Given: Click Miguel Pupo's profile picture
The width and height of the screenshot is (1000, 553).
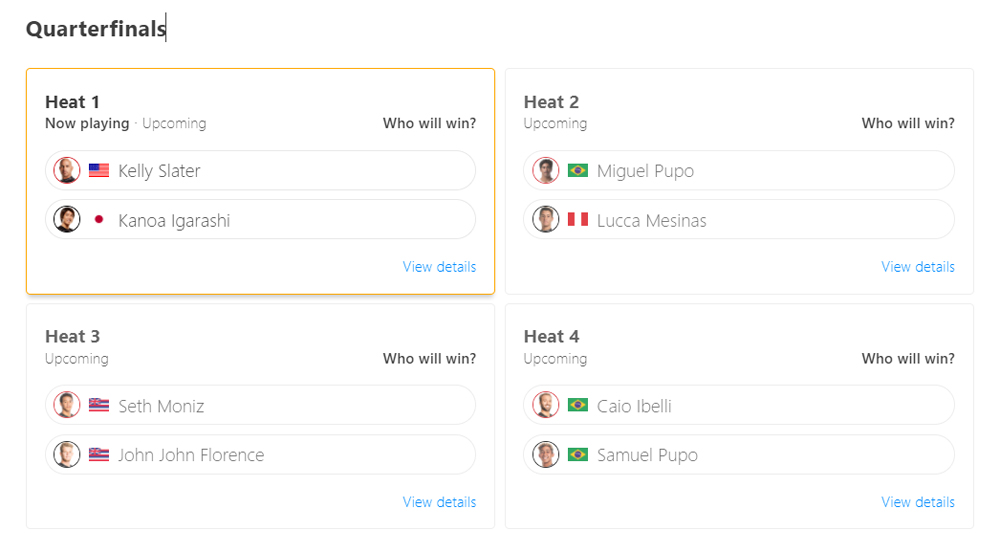Looking at the screenshot, I should click(546, 170).
